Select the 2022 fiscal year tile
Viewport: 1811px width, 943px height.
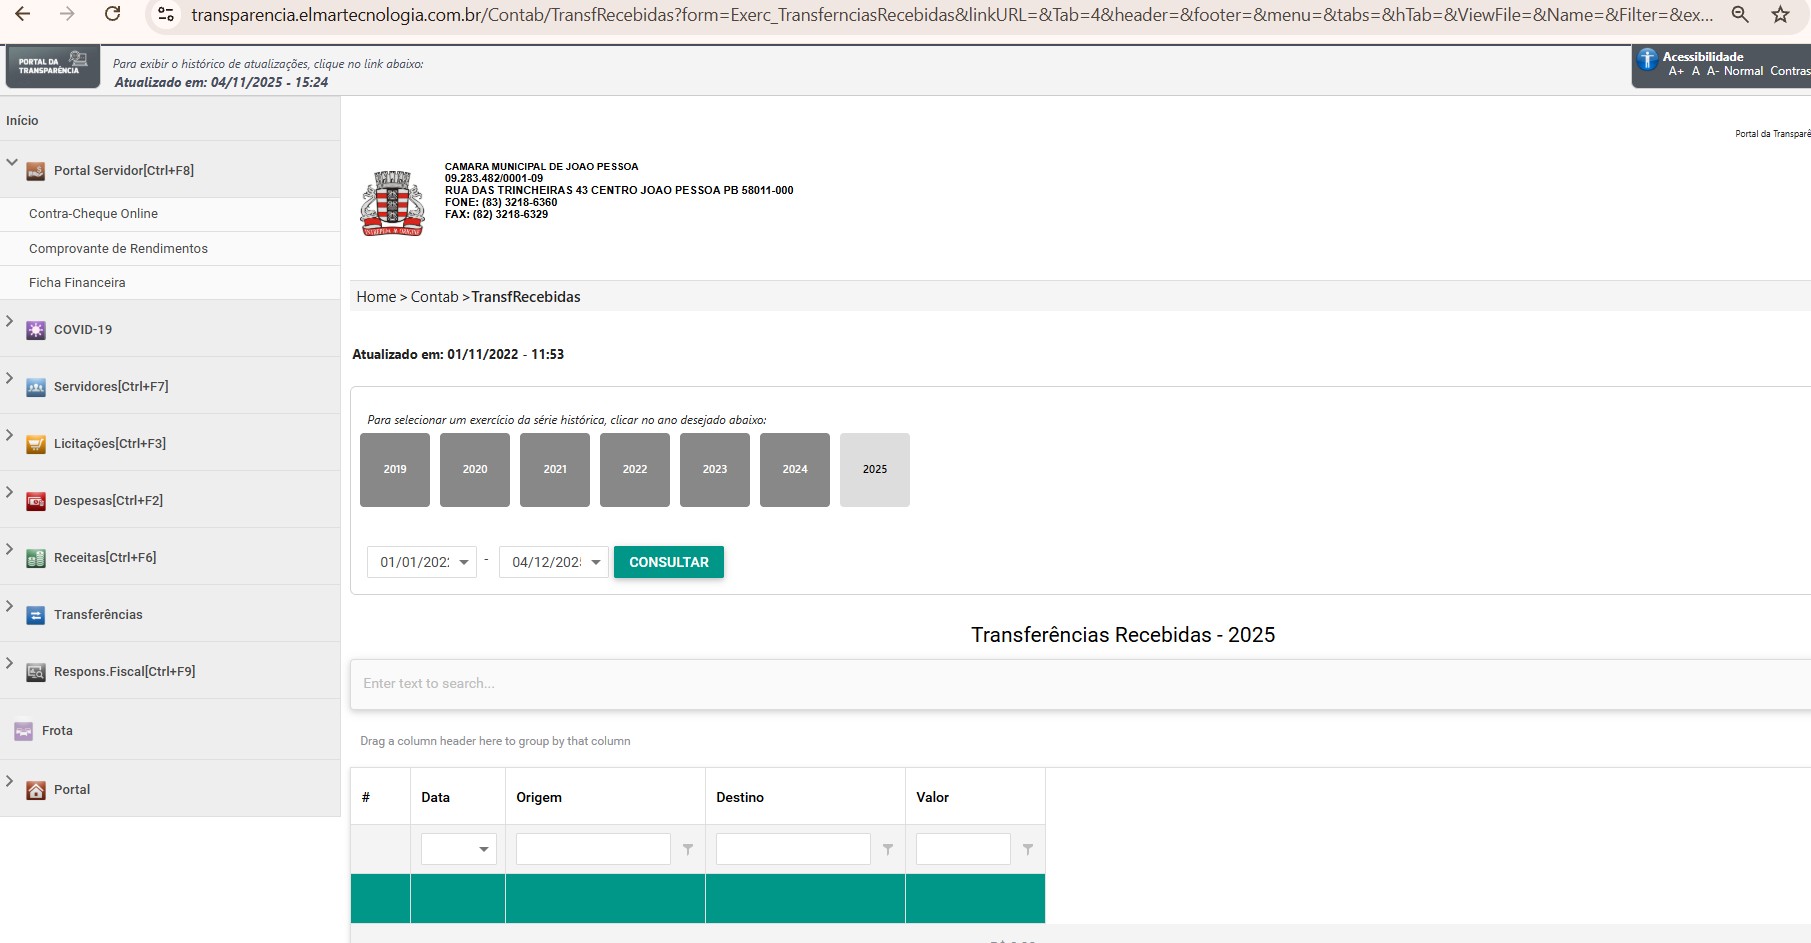[x=635, y=469]
